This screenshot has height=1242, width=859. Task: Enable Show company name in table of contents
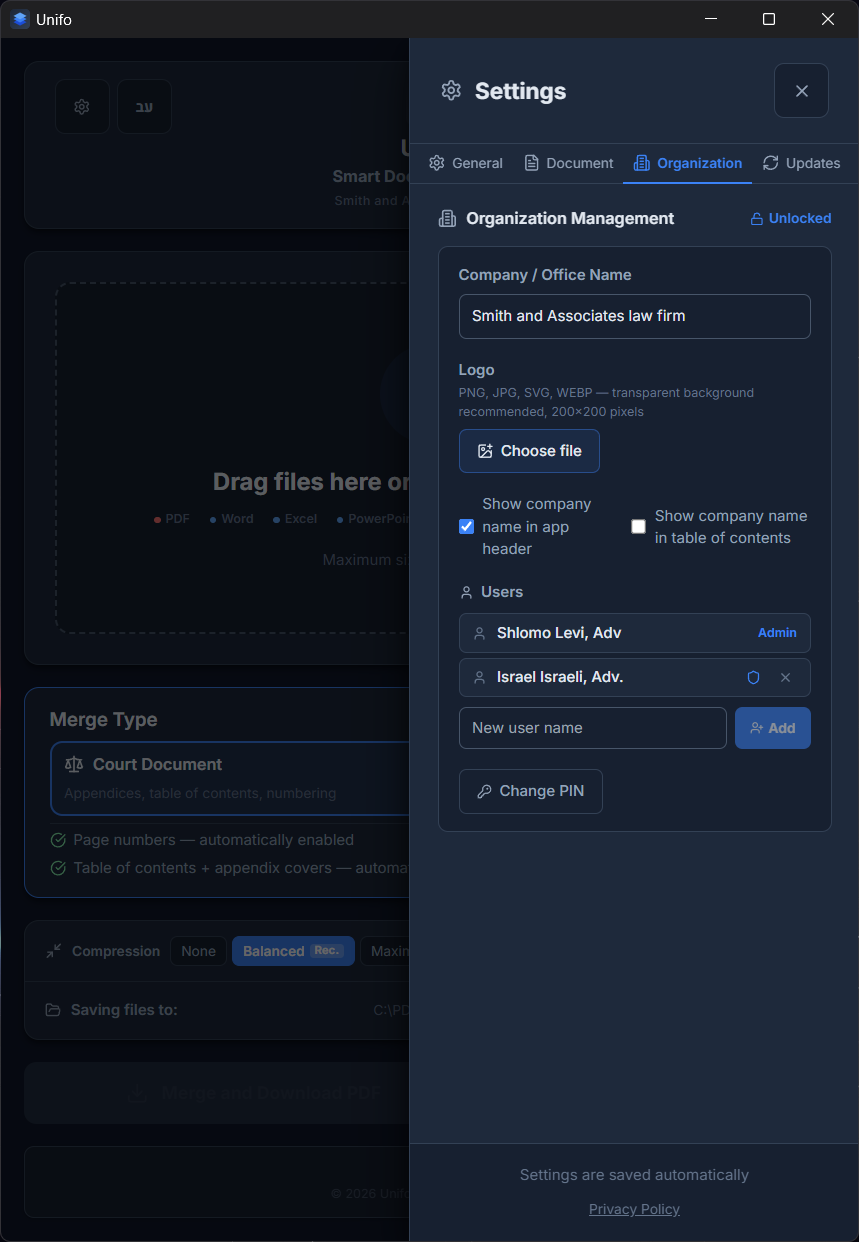click(638, 526)
